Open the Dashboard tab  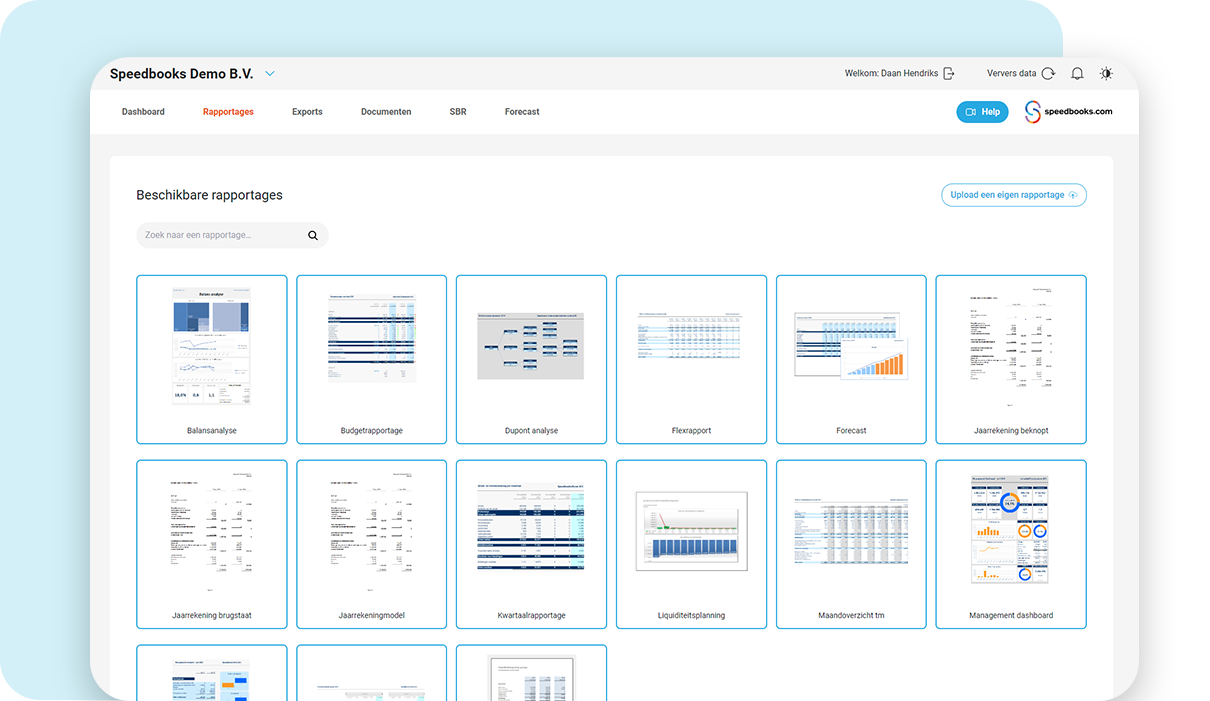(x=143, y=112)
